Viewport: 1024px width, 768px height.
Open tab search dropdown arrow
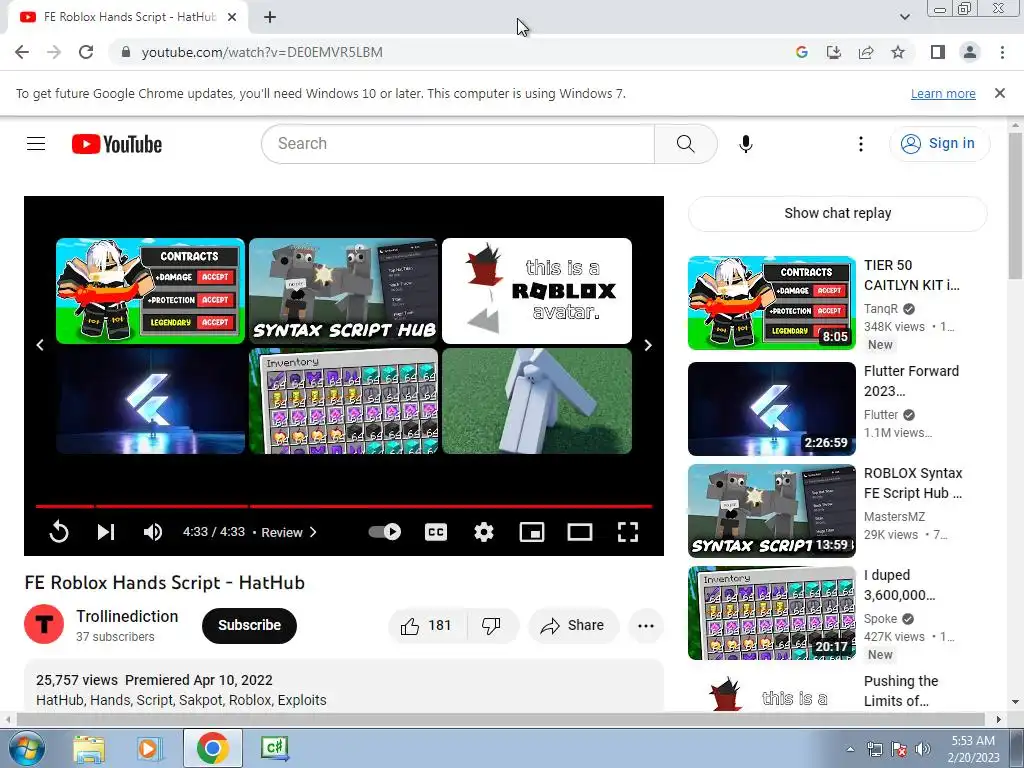click(x=904, y=17)
